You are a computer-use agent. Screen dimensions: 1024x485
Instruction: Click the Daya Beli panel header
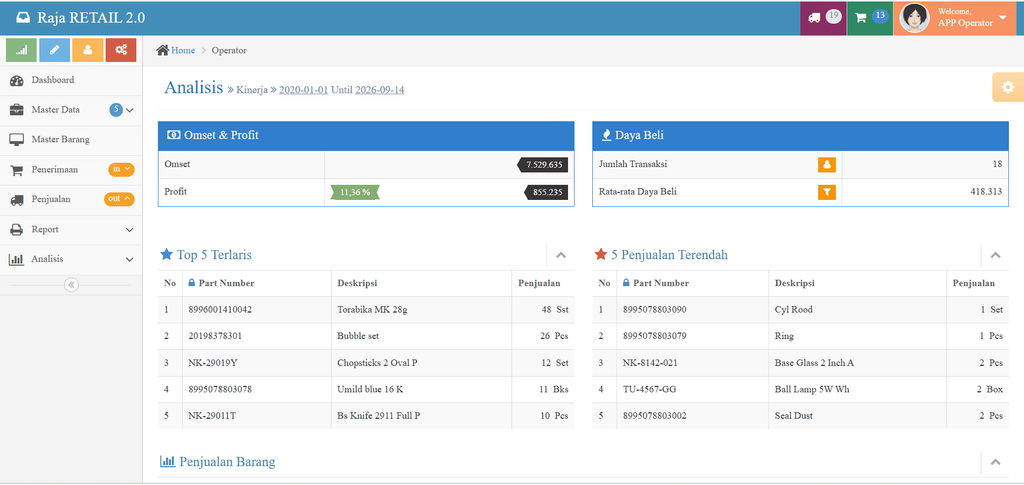(801, 136)
